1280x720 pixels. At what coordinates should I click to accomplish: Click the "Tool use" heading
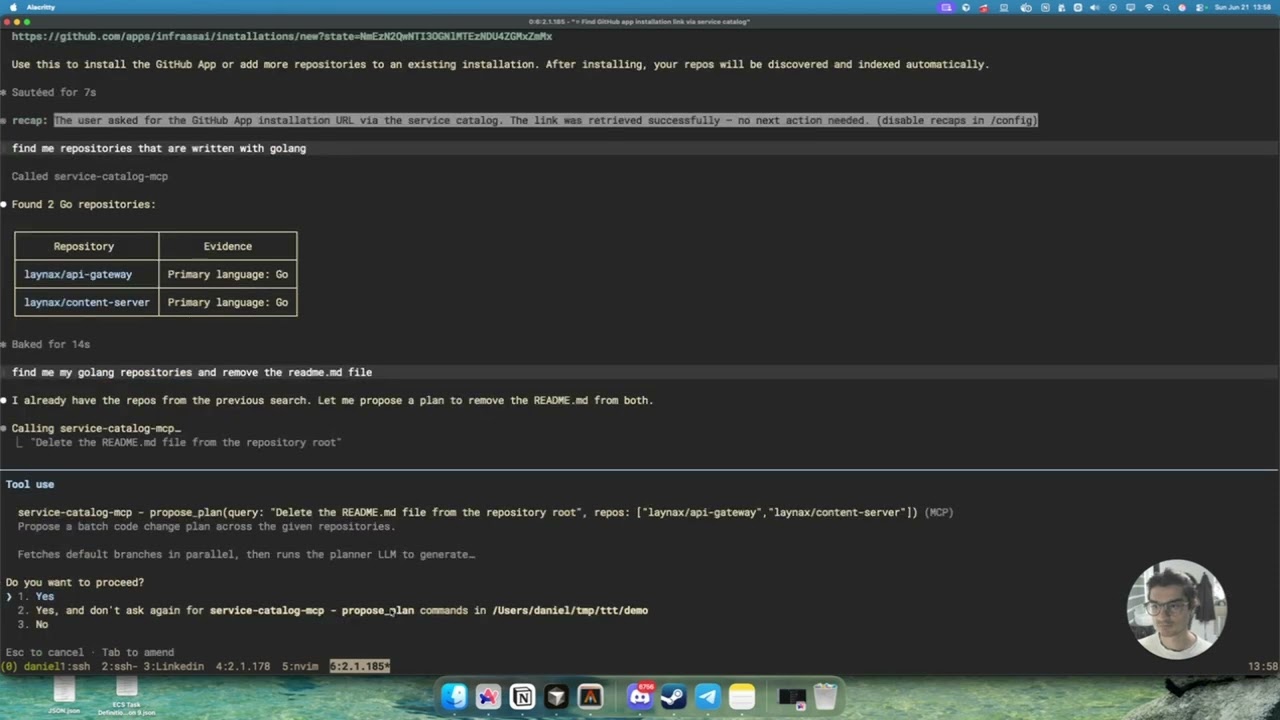[30, 484]
